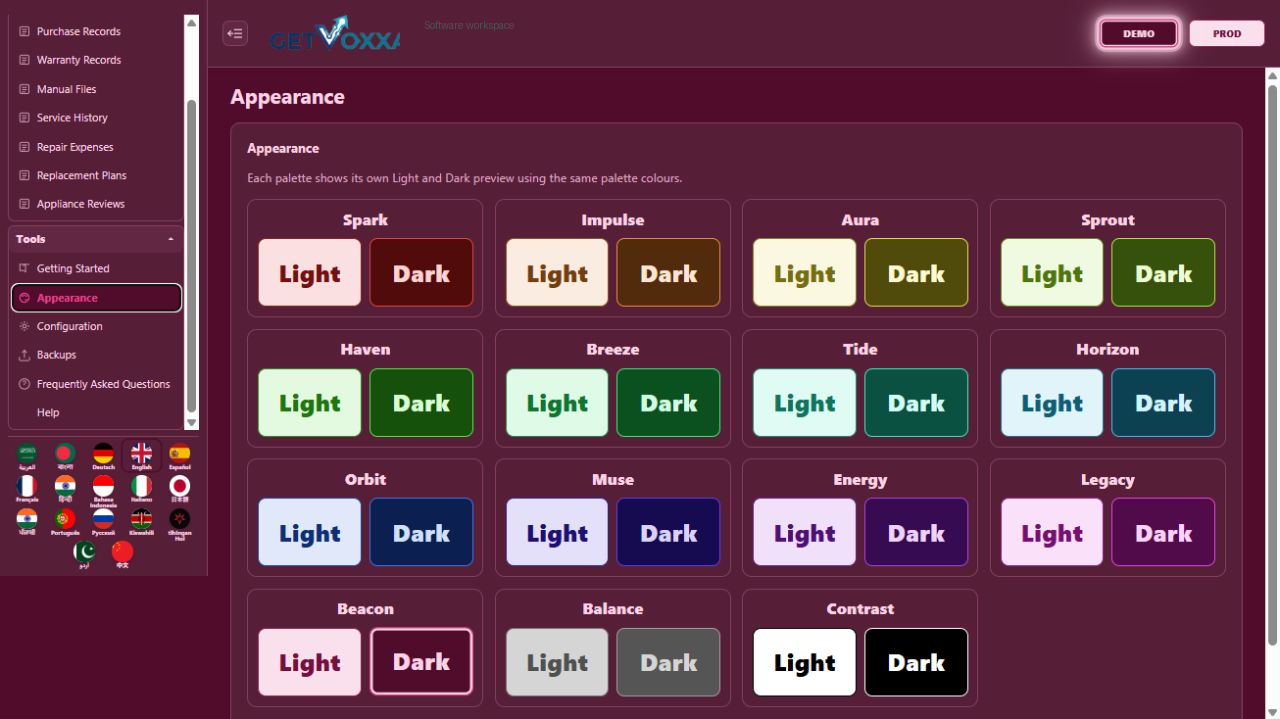
Task: Click the Bahasa Indonesia flag
Action: [103, 490]
